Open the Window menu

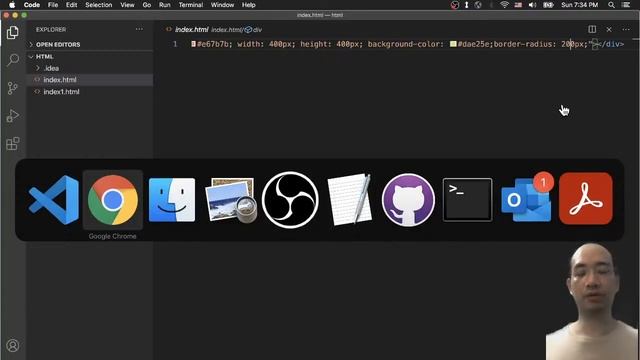pyautogui.click(x=222, y=5)
